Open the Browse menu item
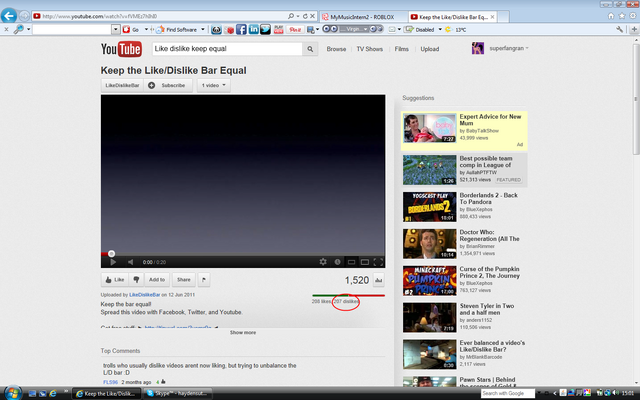 336,49
